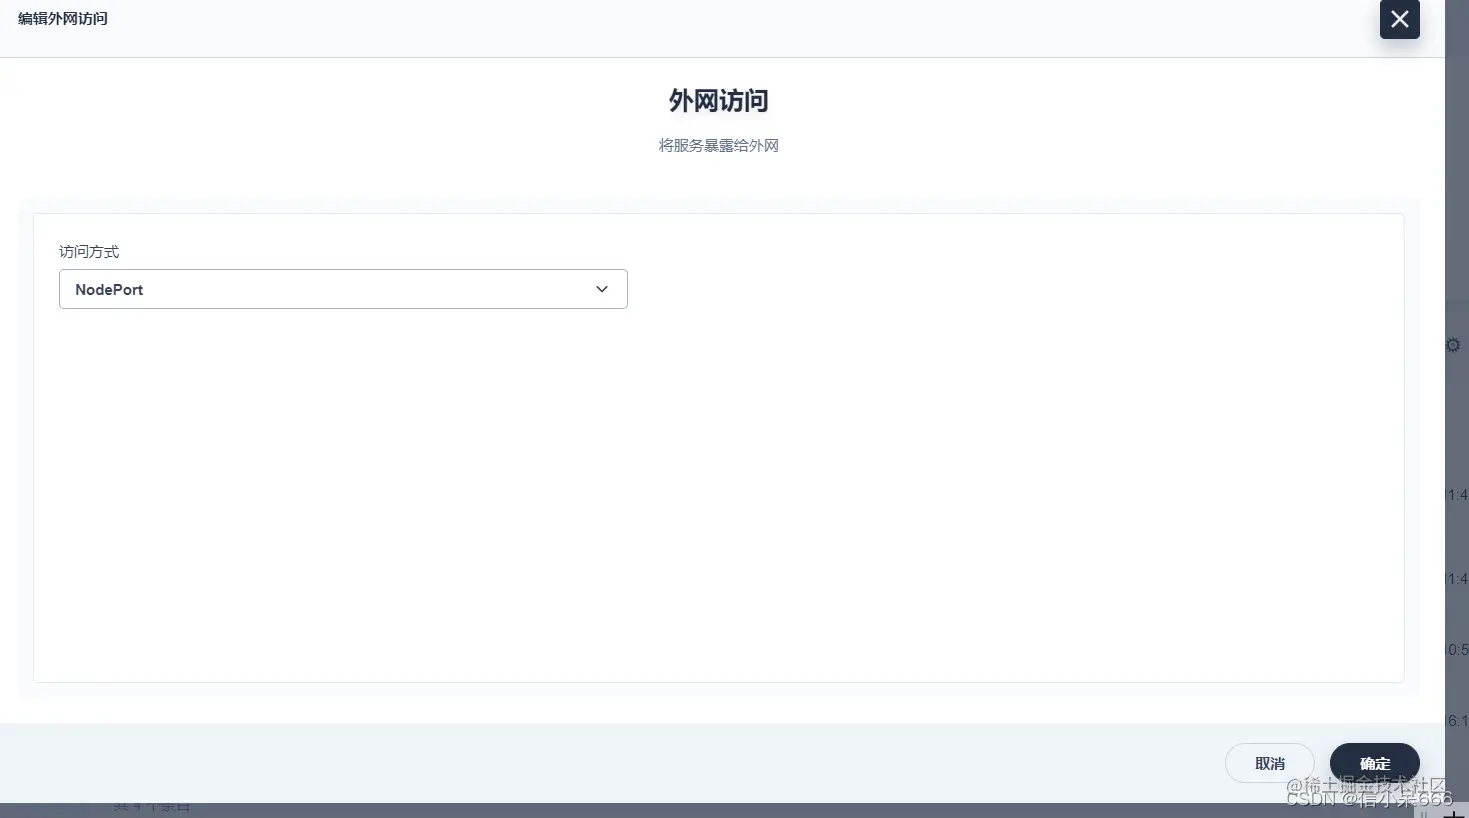Image resolution: width=1469 pixels, height=818 pixels.
Task: Open the 访问方式 access type dropdown
Action: coord(343,289)
